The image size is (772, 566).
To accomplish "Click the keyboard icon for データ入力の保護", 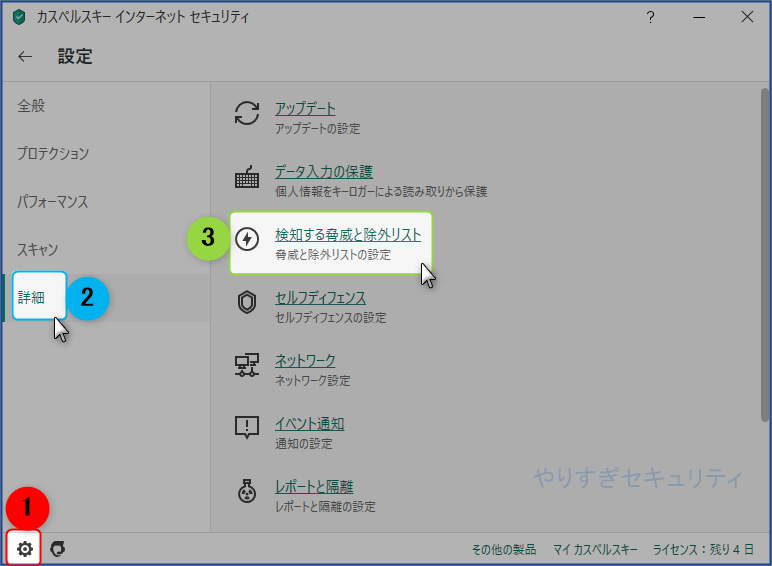I will click(247, 177).
